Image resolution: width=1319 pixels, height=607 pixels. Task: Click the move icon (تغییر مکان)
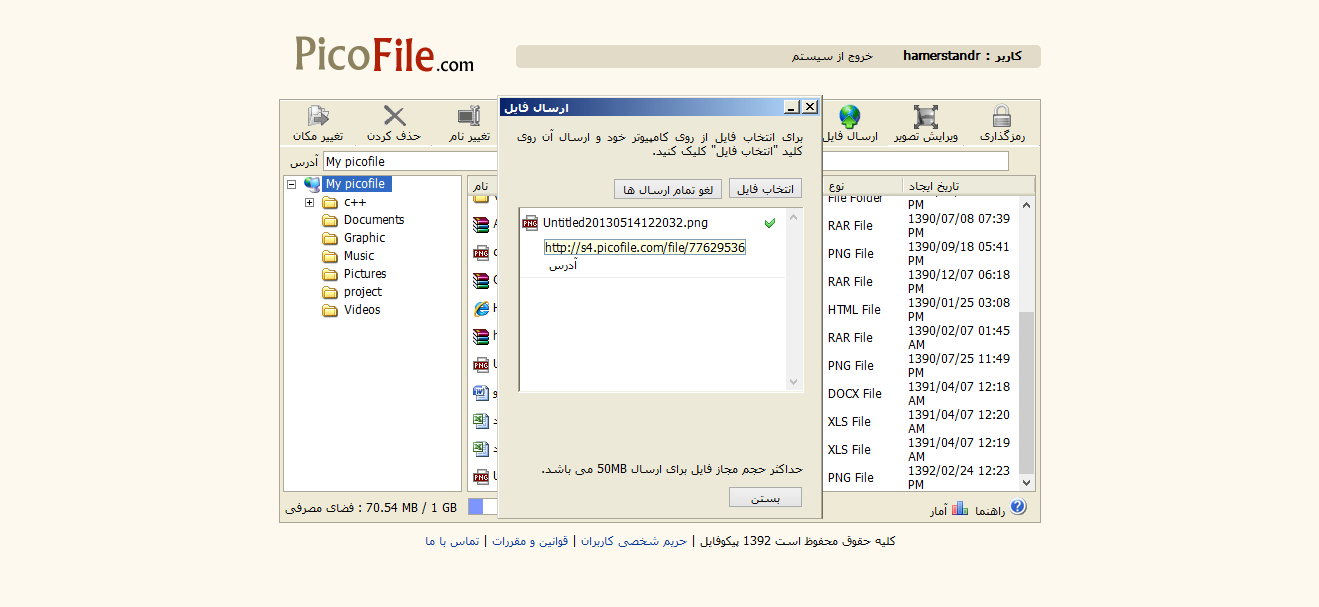[318, 117]
